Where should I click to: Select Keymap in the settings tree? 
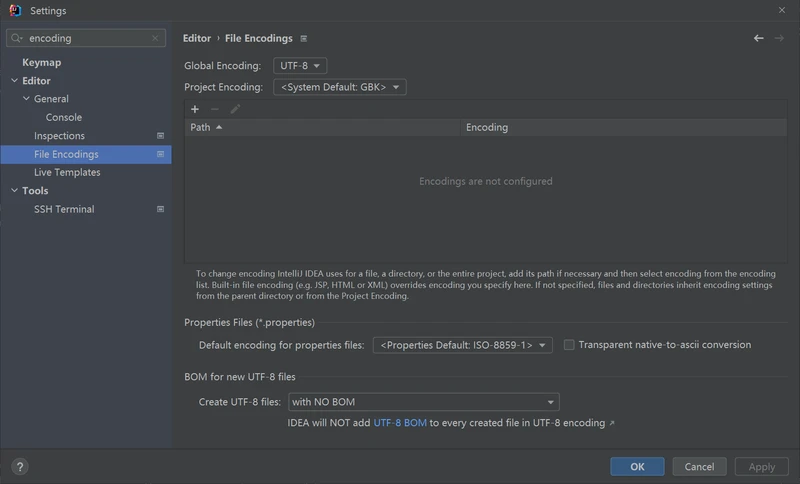pos(42,62)
